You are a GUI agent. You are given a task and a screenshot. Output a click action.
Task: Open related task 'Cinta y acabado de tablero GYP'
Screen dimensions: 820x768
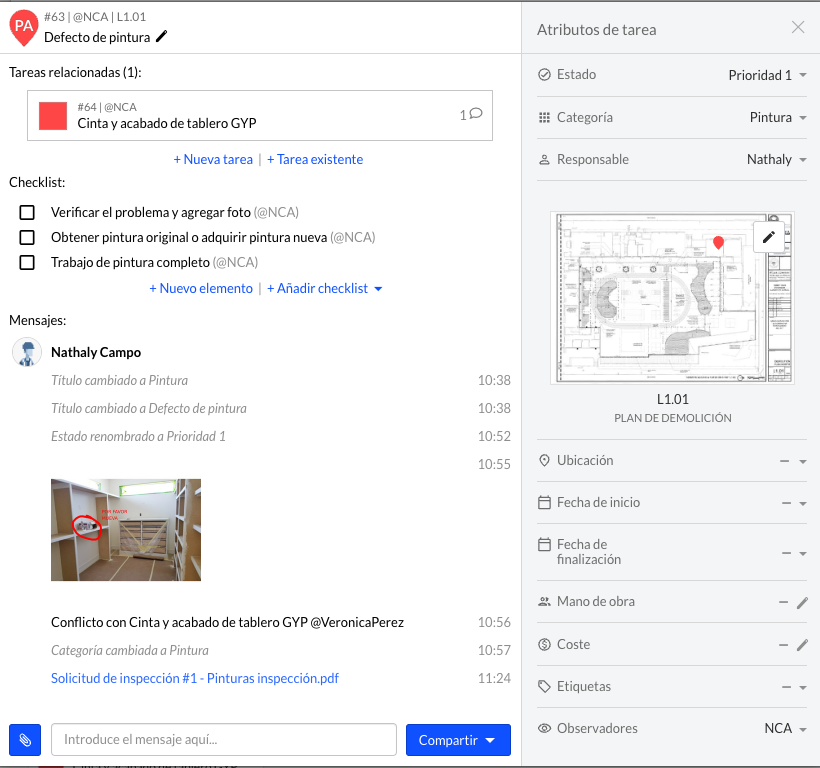coord(260,116)
